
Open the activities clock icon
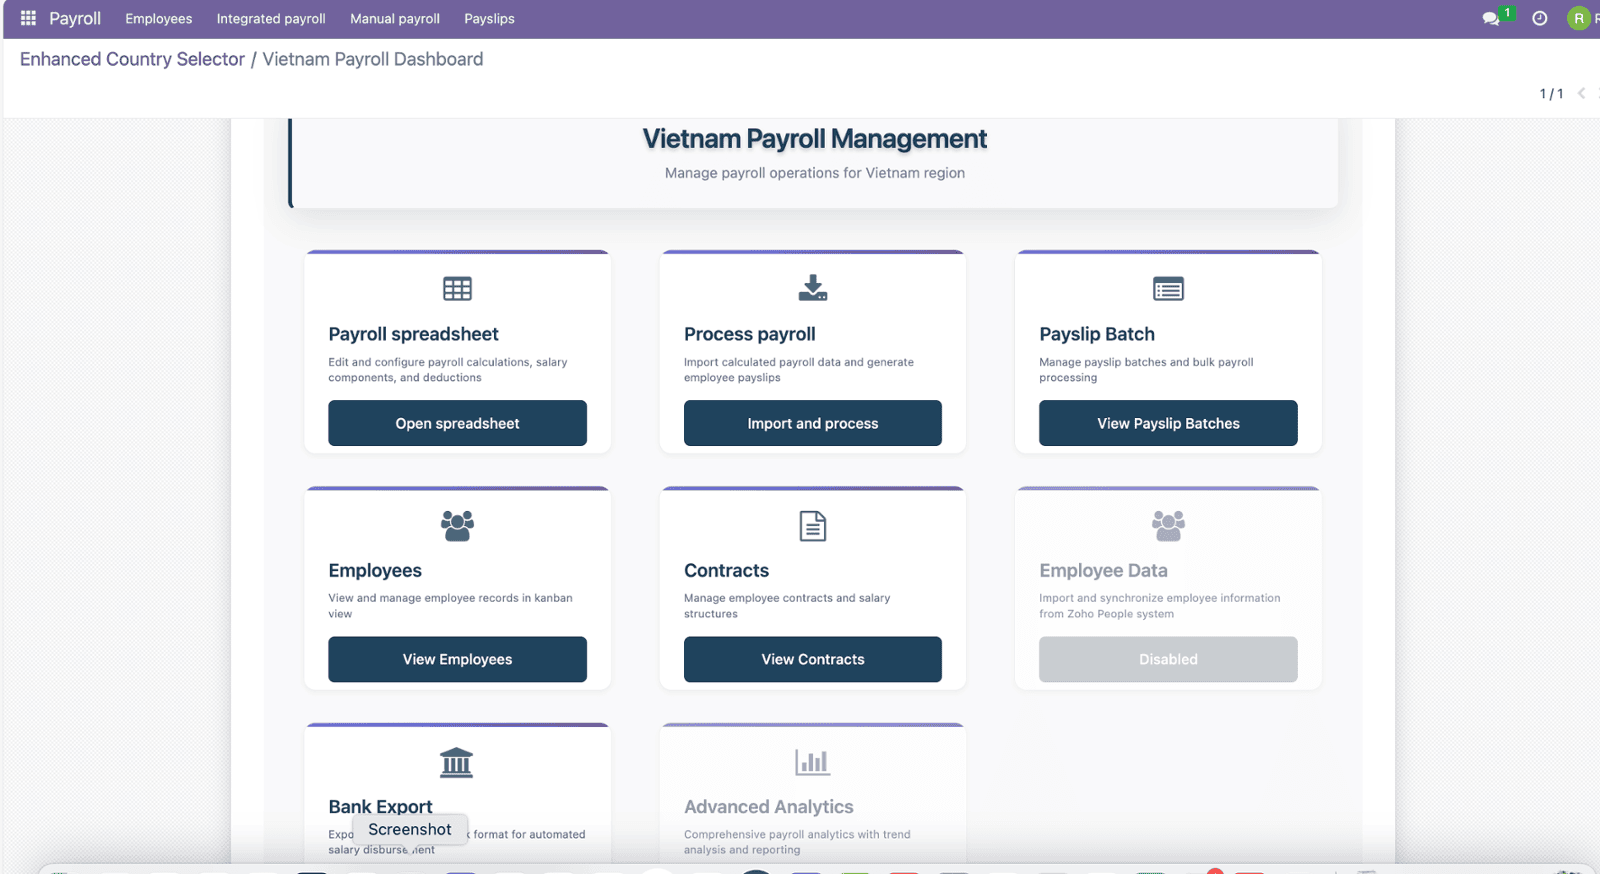1540,19
